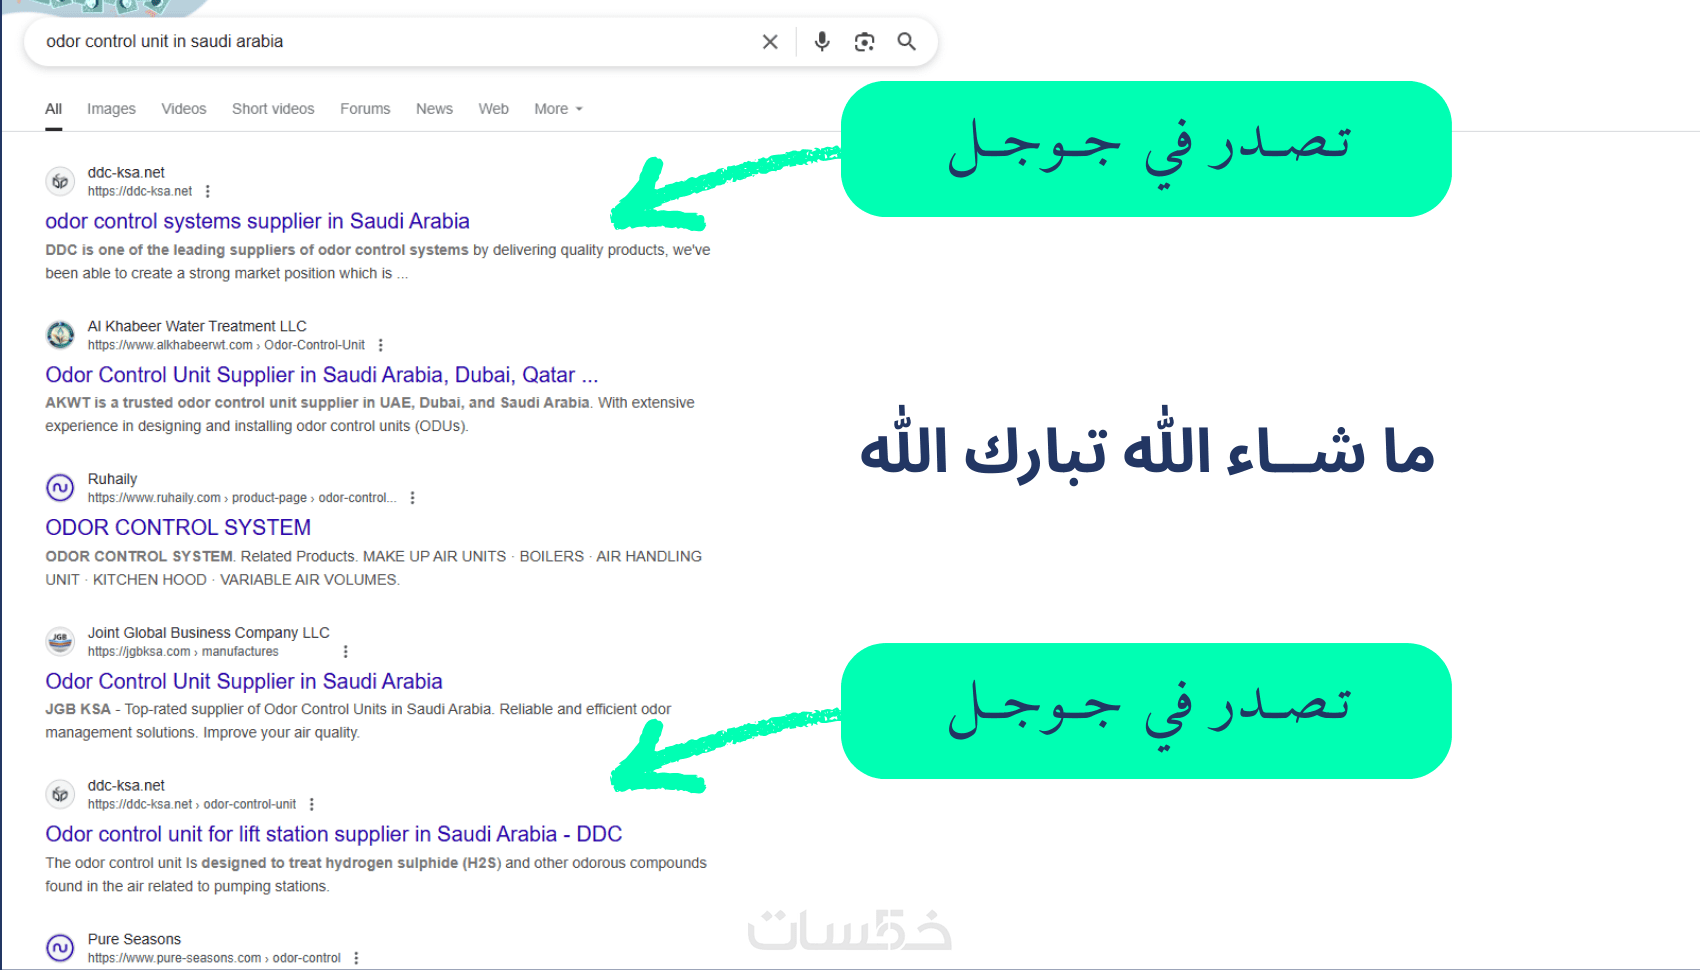1700x970 pixels.
Task: Click the Pure Seasons site favicon
Action: click(x=60, y=948)
